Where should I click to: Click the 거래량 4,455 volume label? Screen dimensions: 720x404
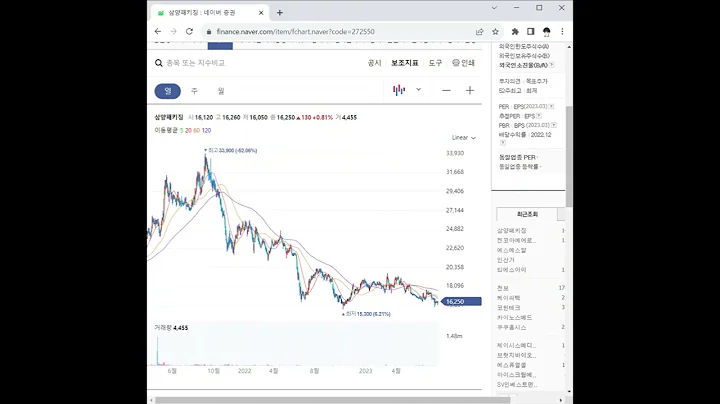171,328
